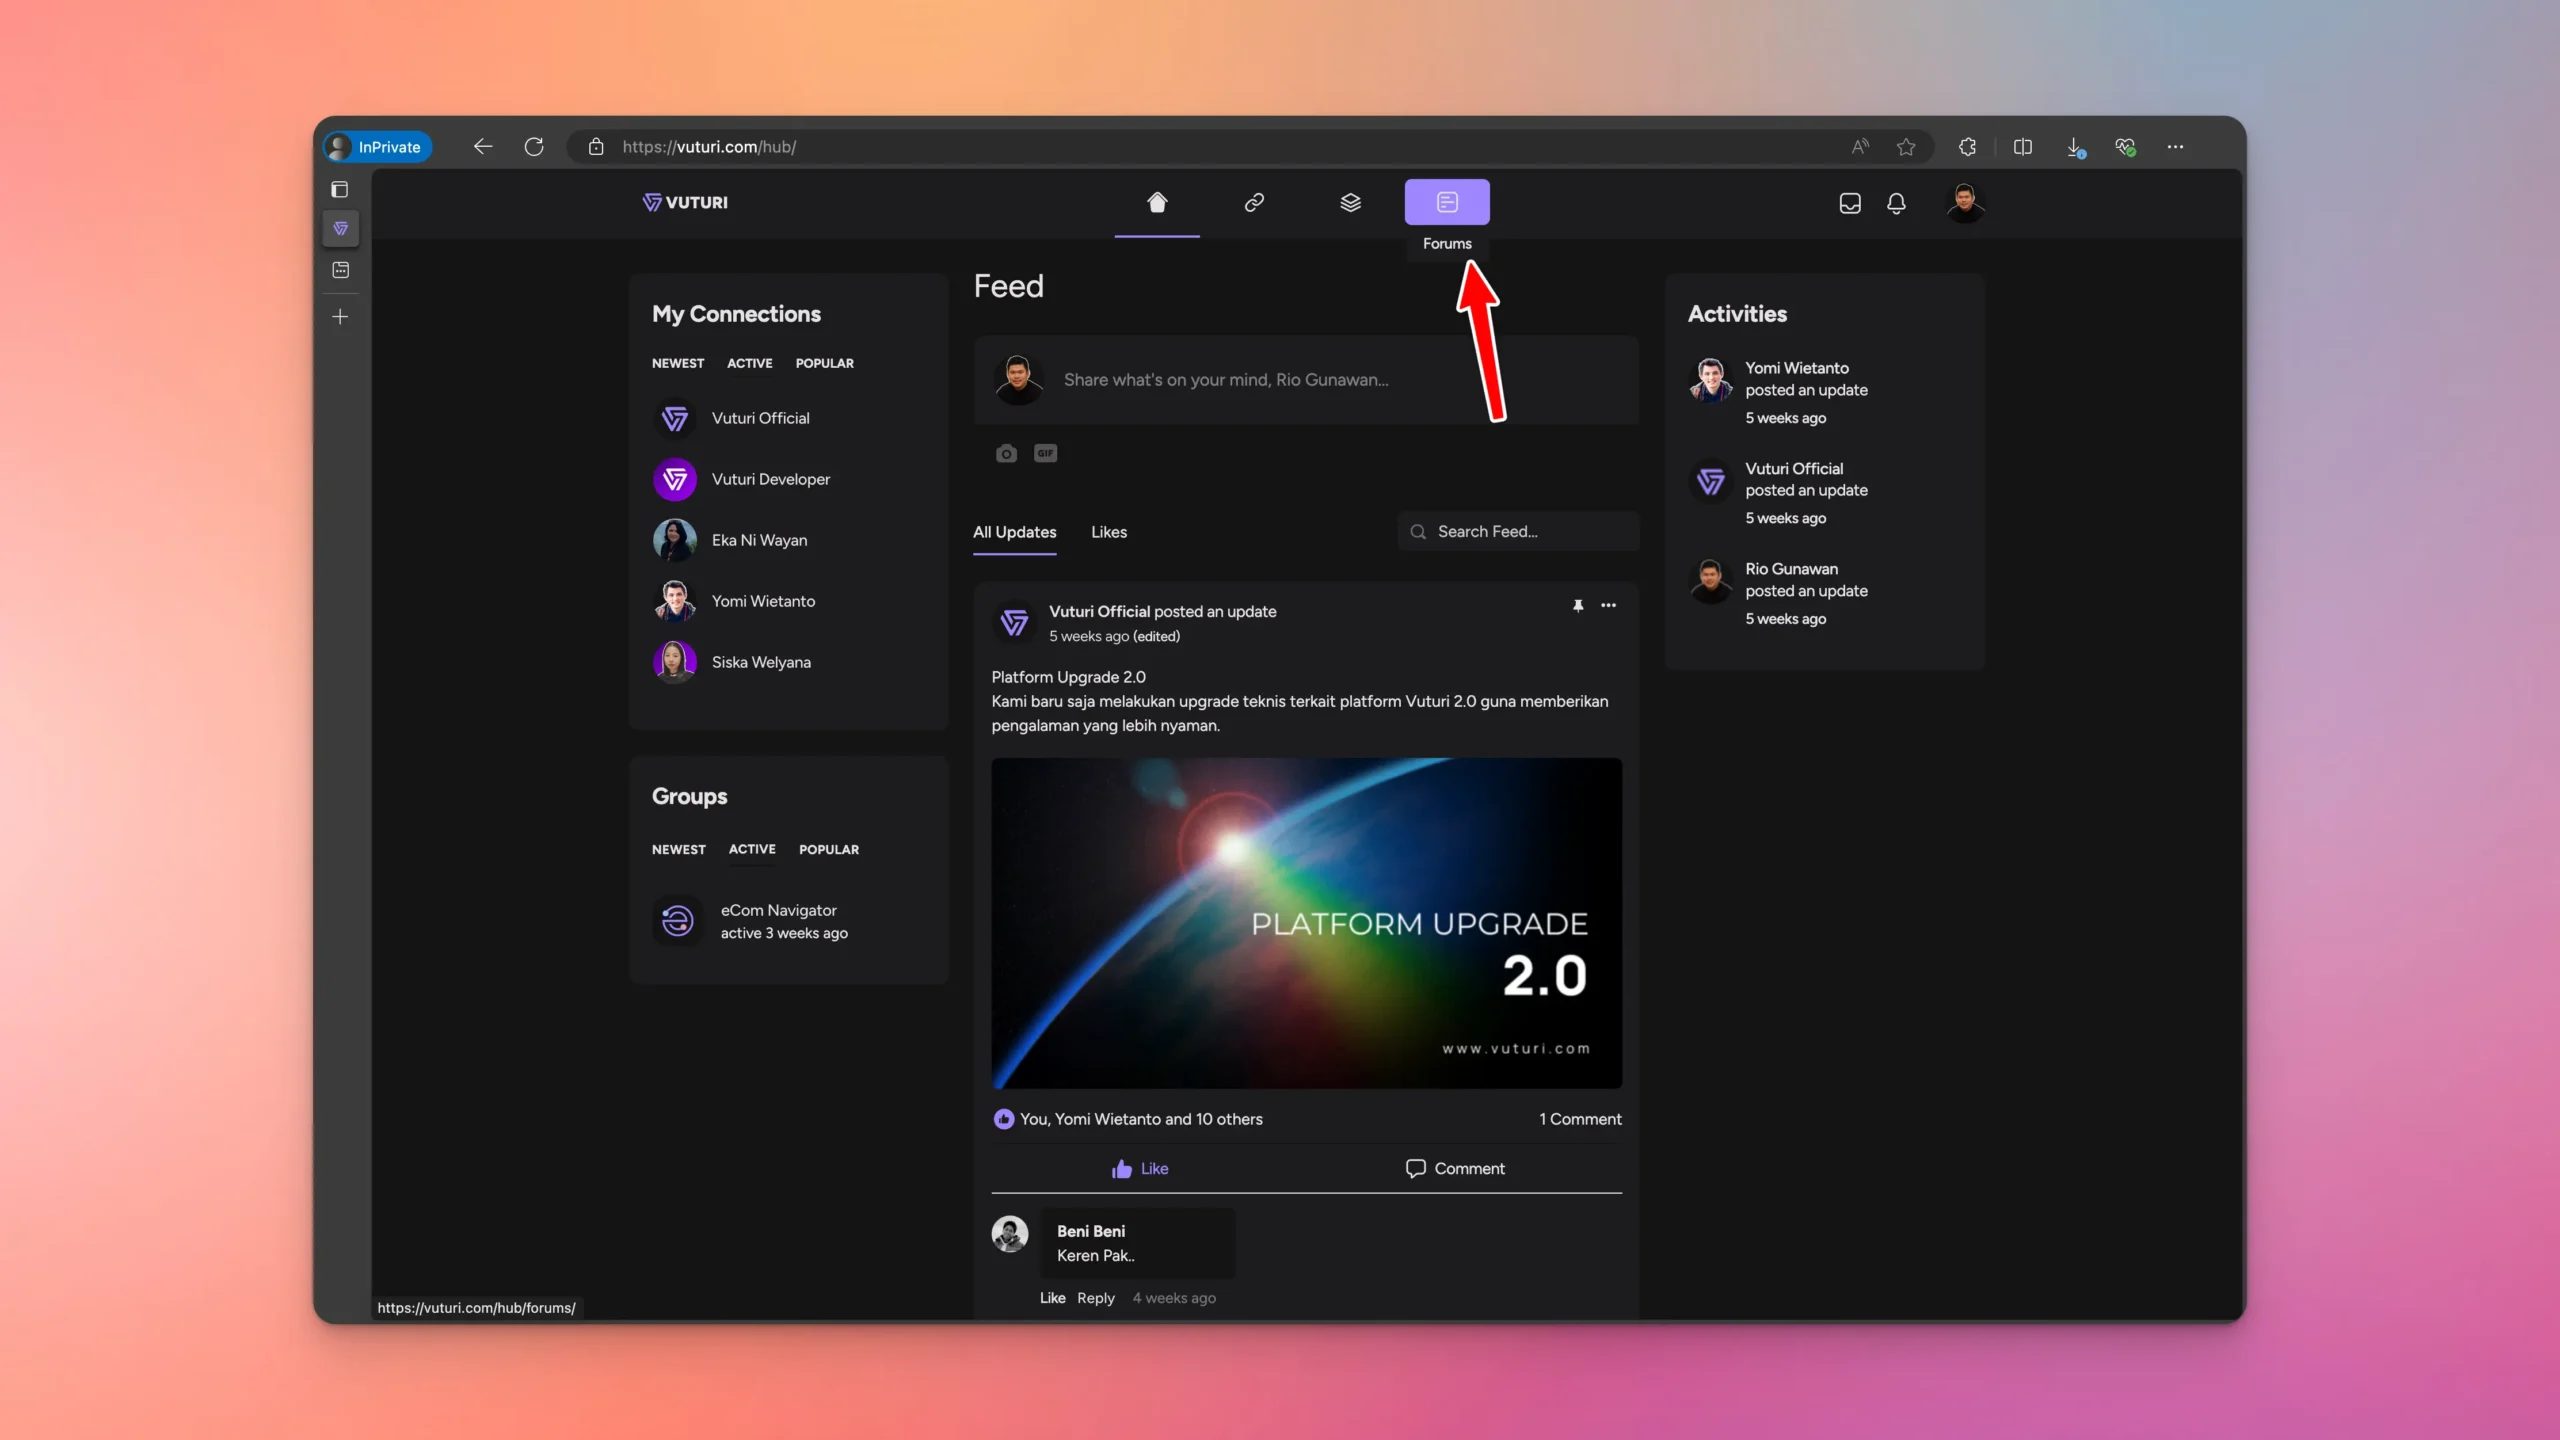2560x1440 pixels.
Task: Open the notifications bell icon
Action: [1896, 203]
